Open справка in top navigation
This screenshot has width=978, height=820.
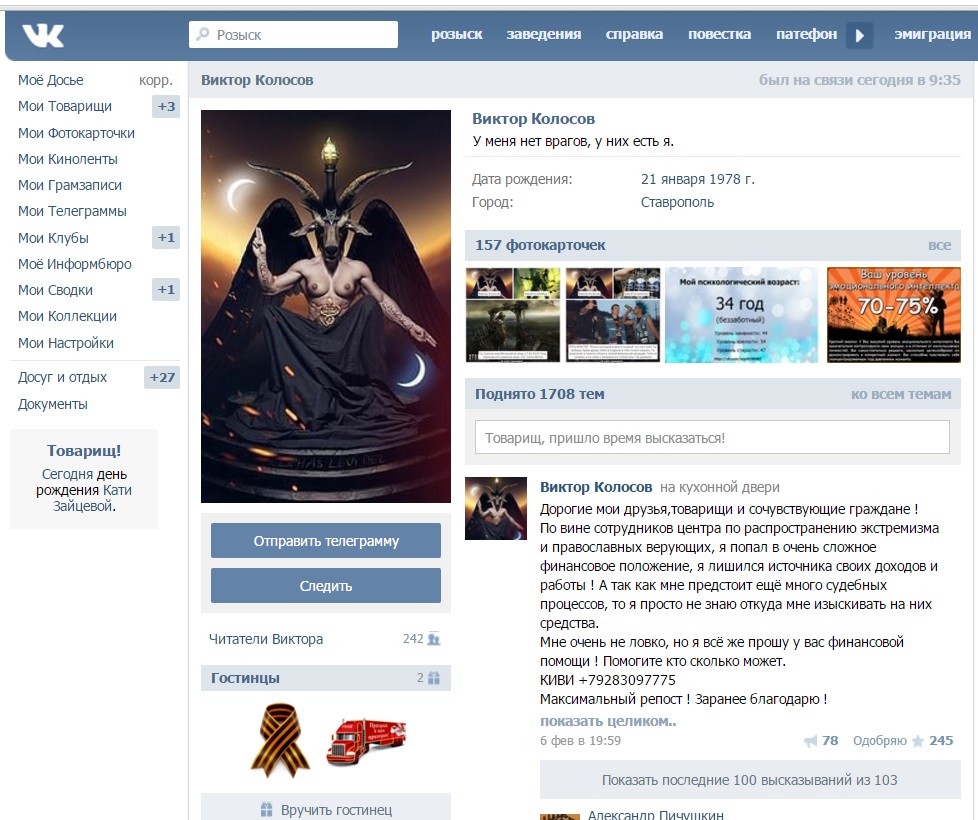pos(634,34)
